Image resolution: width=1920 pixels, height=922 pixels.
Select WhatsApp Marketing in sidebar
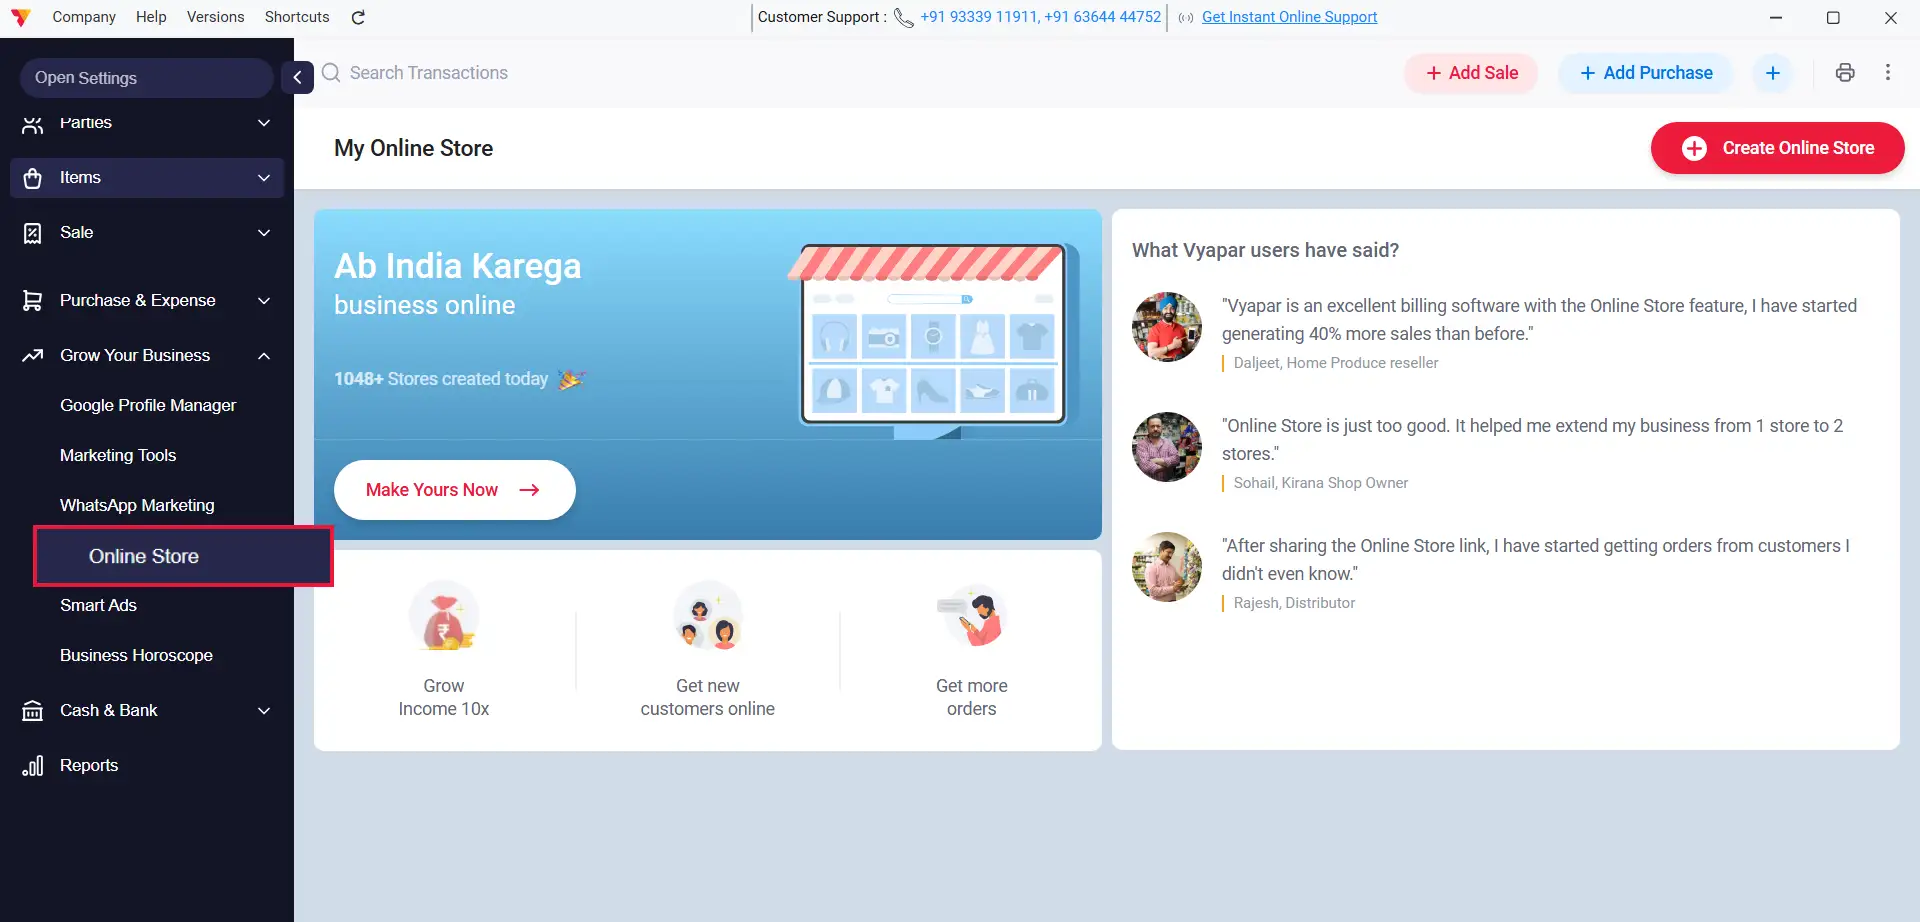pos(137,505)
